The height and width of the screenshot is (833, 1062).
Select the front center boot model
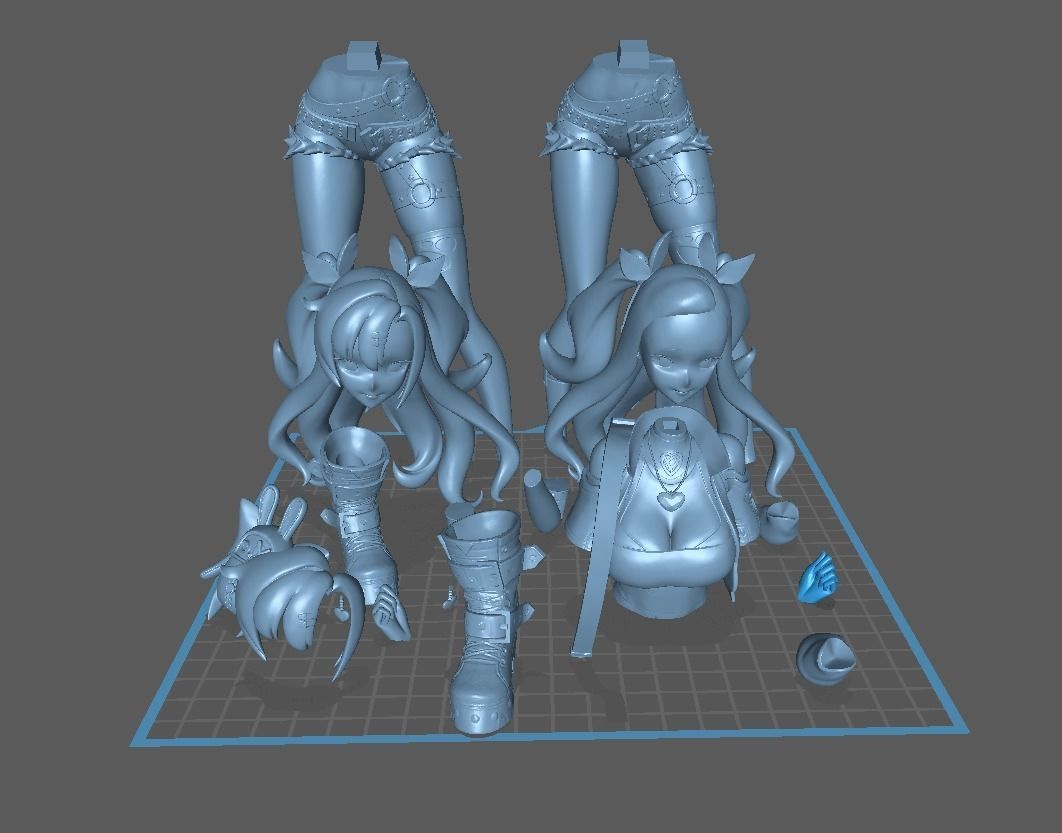pyautogui.click(x=486, y=623)
